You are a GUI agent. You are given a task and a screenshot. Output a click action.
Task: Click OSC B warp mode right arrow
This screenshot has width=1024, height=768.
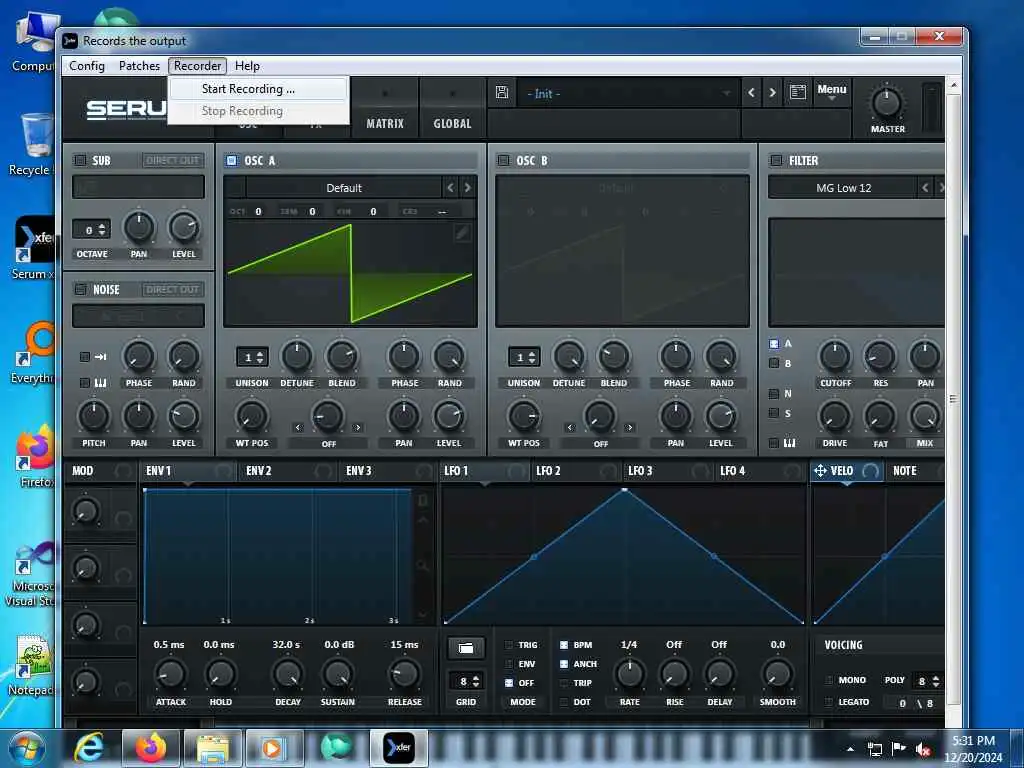pyautogui.click(x=630, y=428)
